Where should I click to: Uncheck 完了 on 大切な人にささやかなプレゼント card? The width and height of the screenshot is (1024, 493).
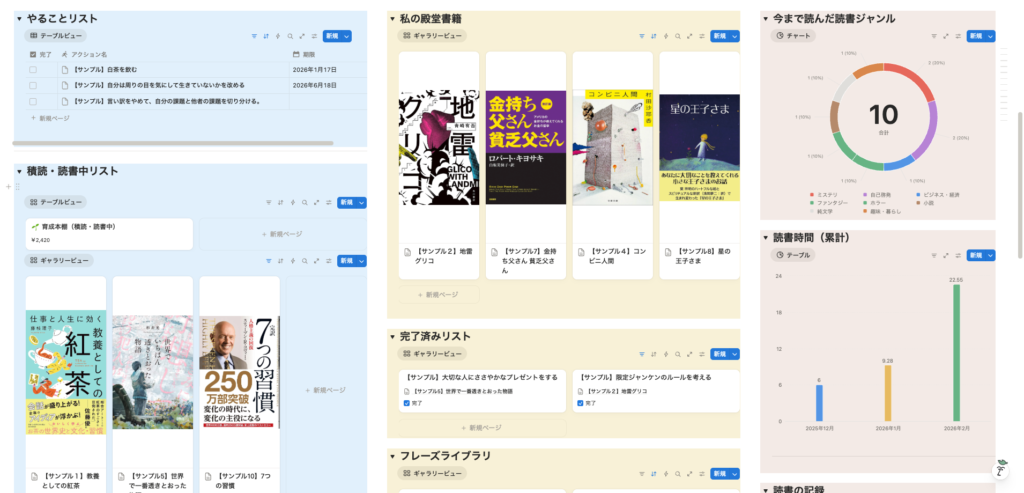click(x=406, y=403)
